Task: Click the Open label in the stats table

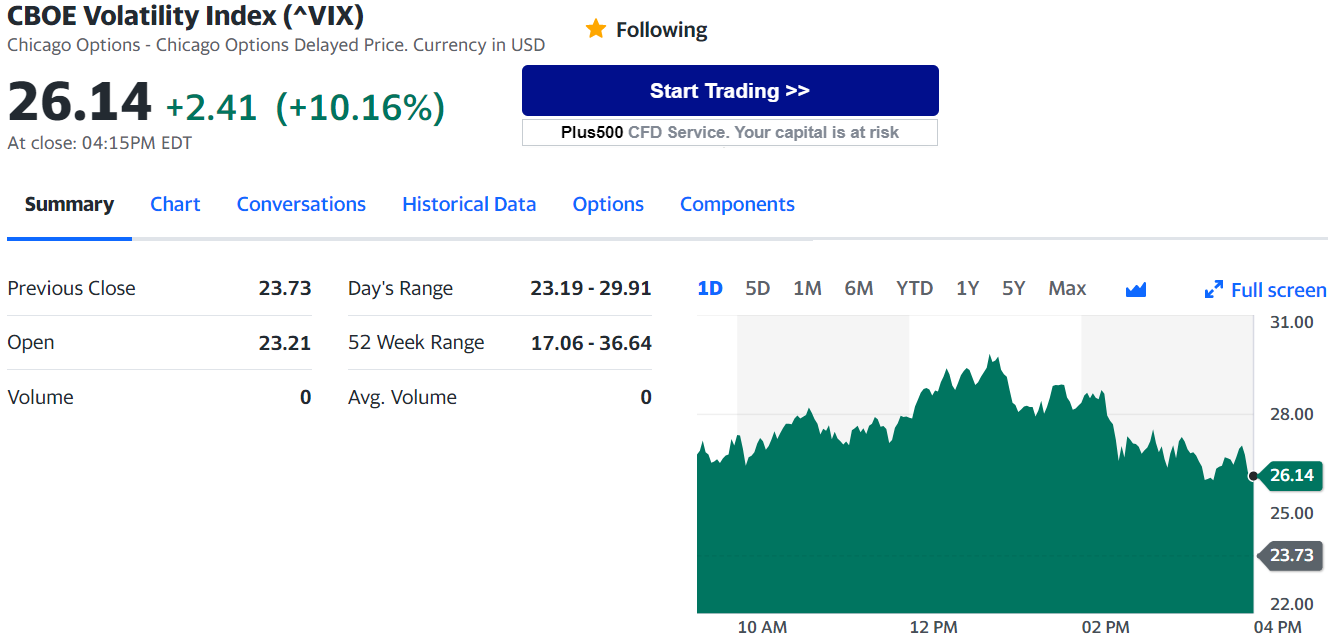Action: tap(31, 343)
